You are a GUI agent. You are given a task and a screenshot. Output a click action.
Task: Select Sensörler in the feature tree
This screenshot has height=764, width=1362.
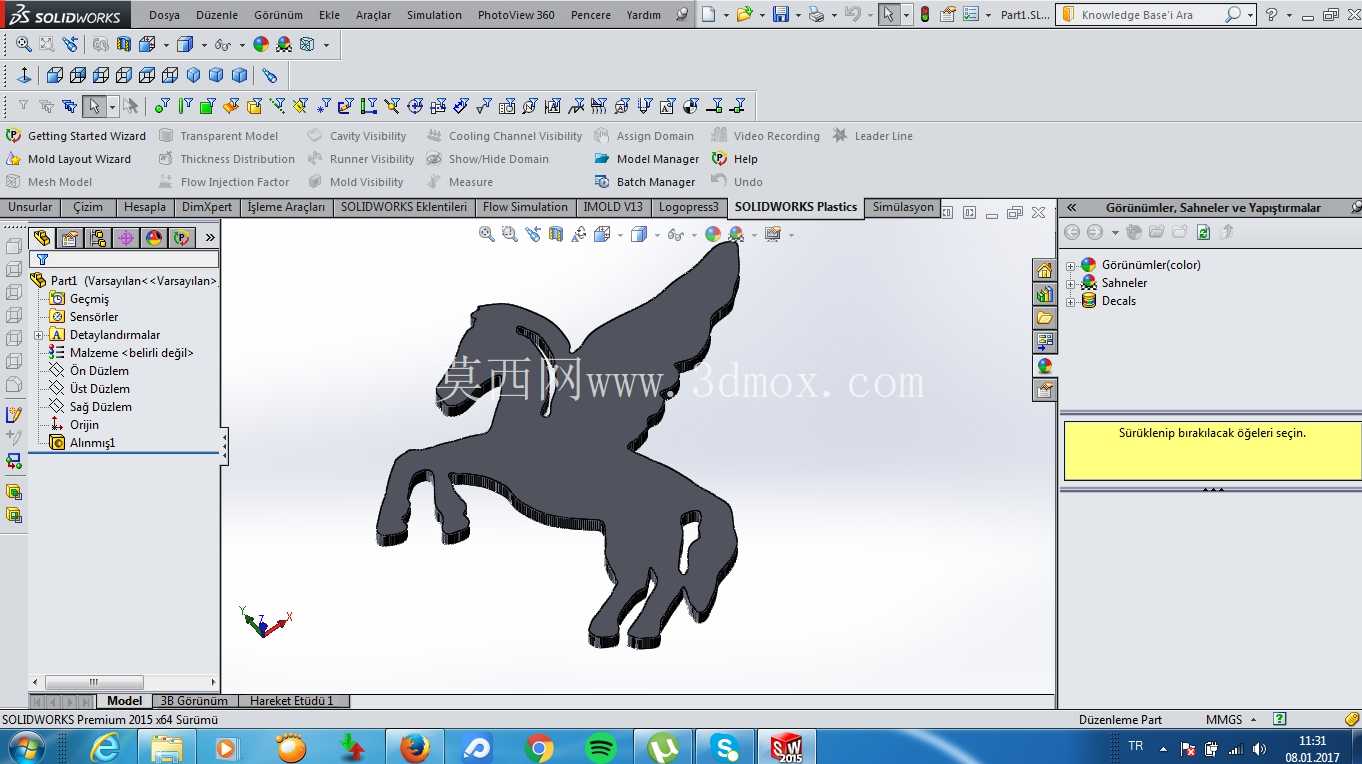point(84,317)
